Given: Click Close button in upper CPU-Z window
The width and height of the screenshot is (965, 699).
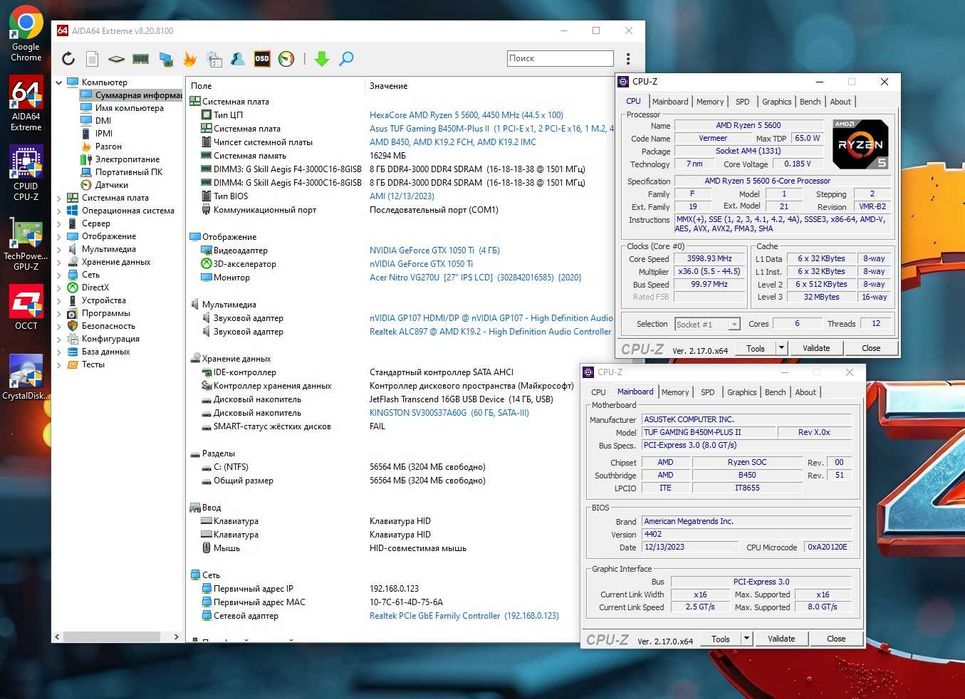Looking at the screenshot, I should (871, 348).
